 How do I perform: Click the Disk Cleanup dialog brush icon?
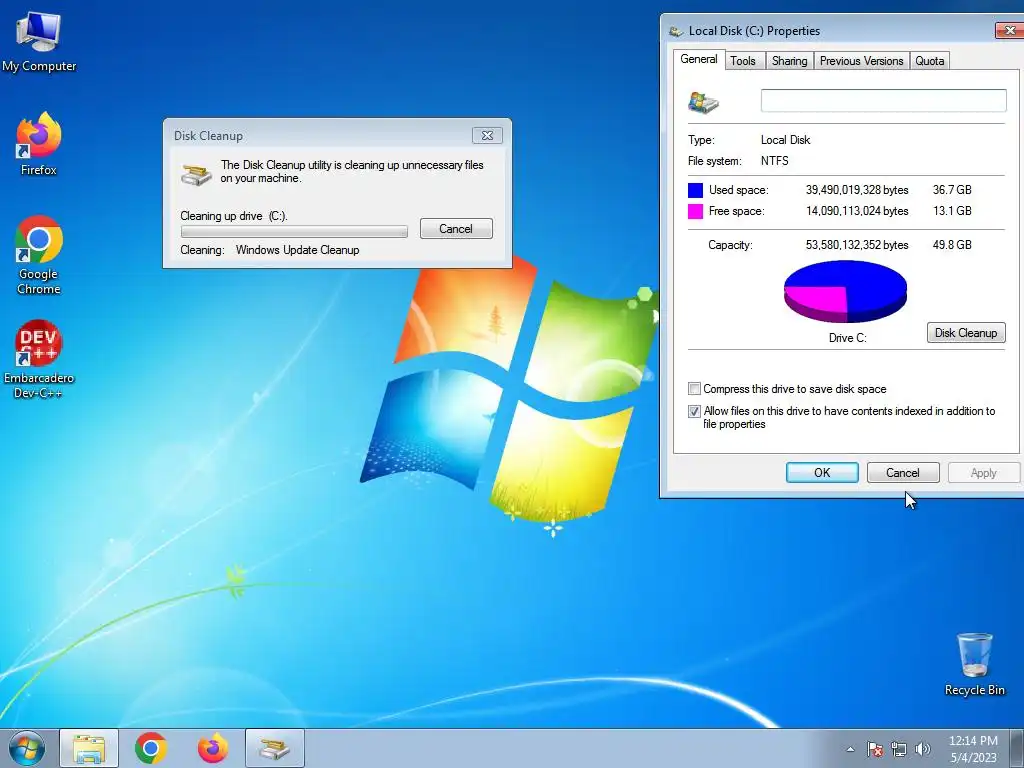(x=196, y=174)
